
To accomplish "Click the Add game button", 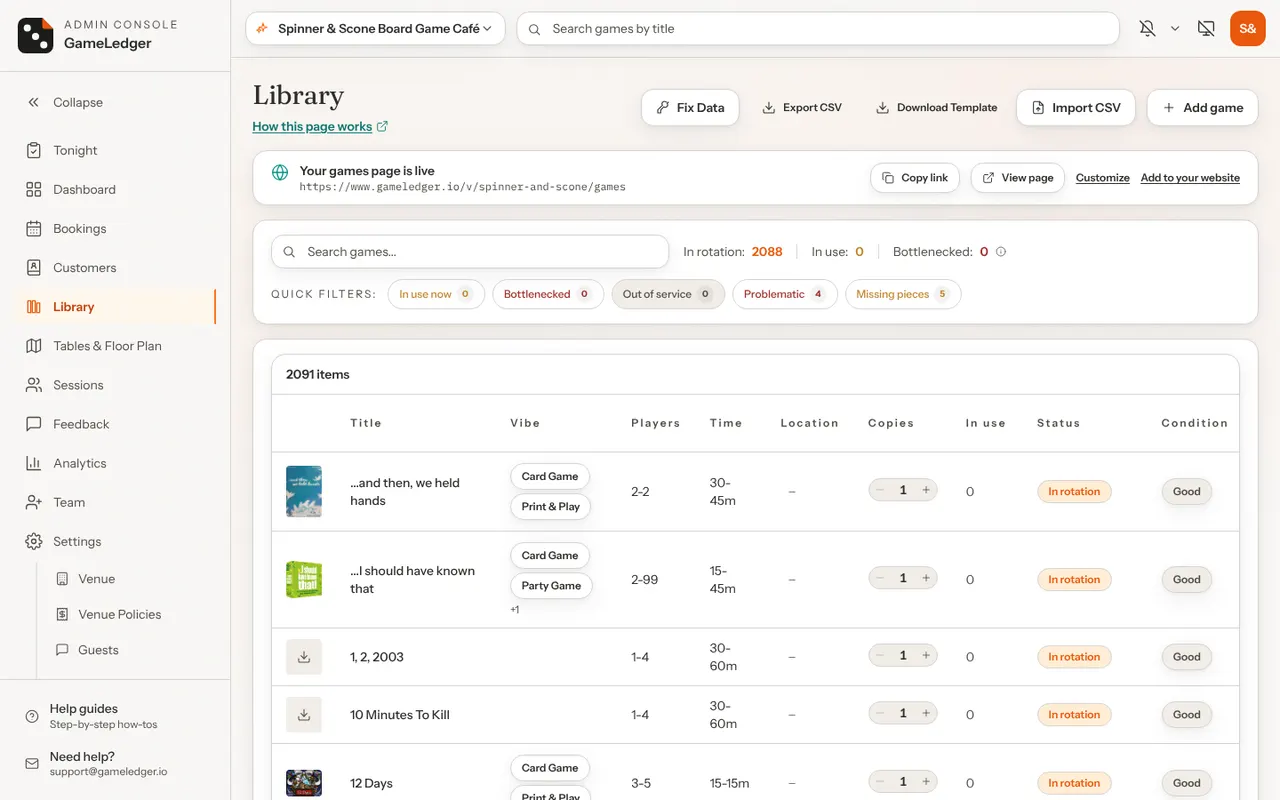I will 1203,108.
